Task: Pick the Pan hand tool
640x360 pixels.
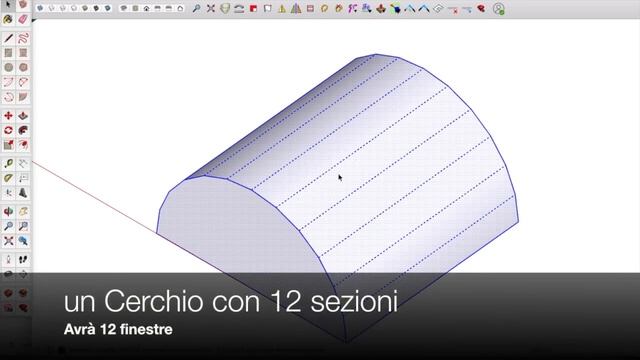Action: pos(23,211)
